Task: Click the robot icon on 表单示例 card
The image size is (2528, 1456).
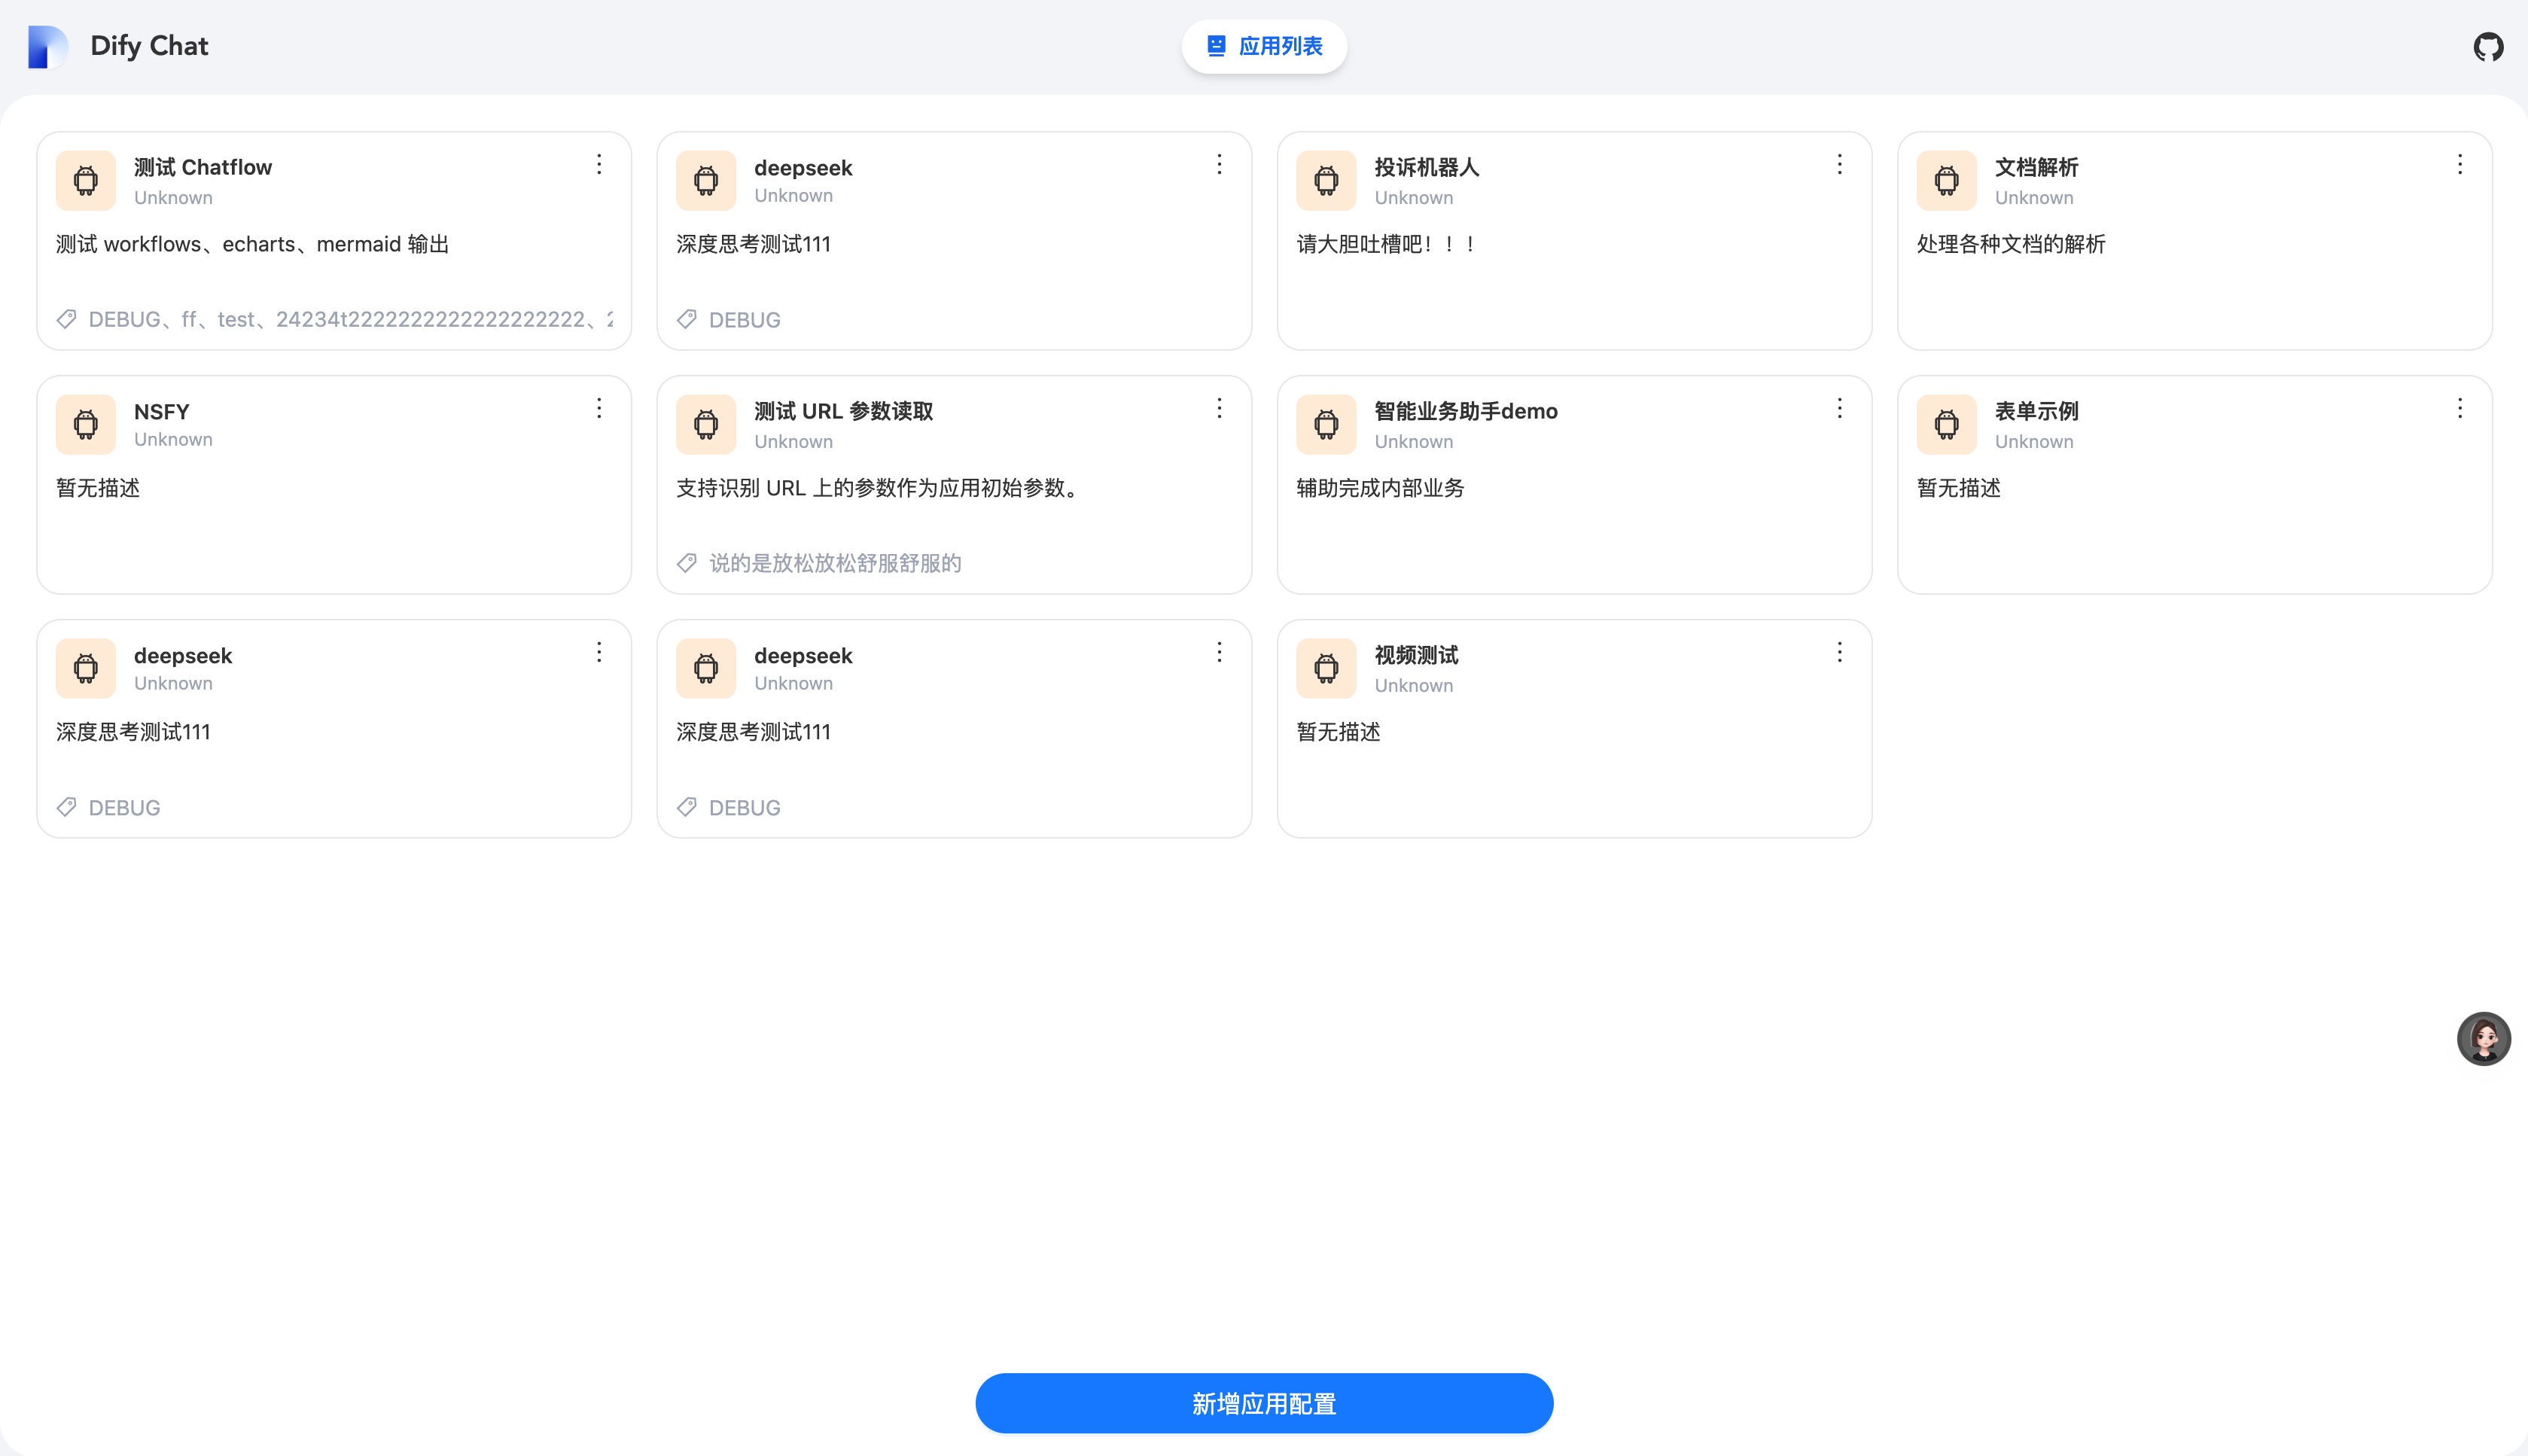Action: [x=1946, y=425]
